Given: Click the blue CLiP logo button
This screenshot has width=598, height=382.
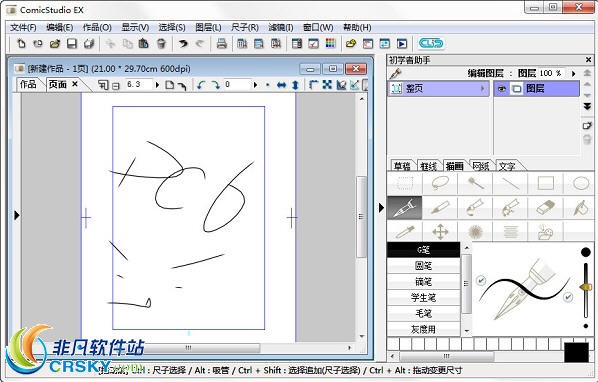Looking at the screenshot, I should [431, 43].
